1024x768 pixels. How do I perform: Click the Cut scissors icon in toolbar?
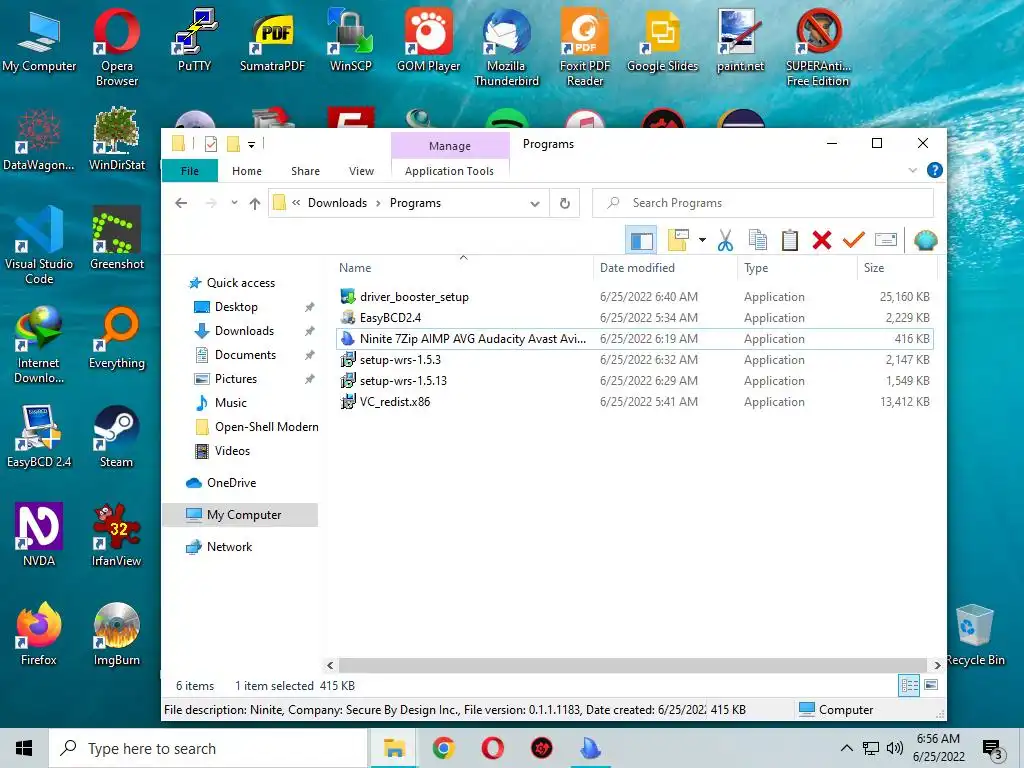point(725,240)
